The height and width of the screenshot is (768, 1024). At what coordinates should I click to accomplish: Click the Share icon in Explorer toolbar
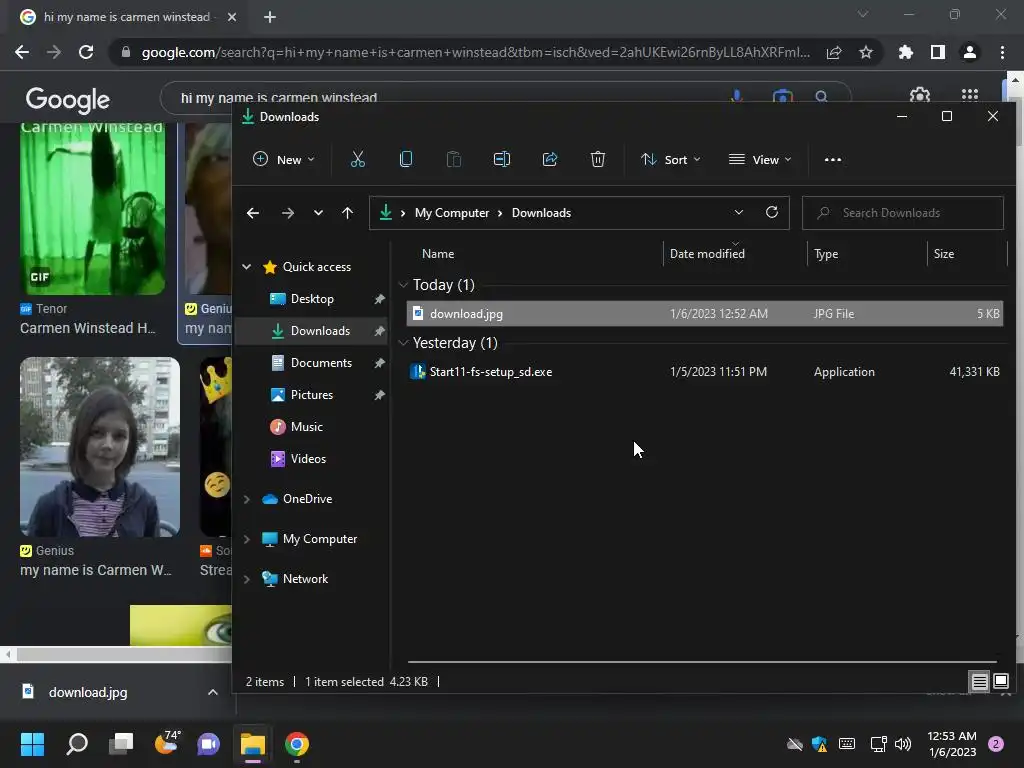(x=550, y=159)
